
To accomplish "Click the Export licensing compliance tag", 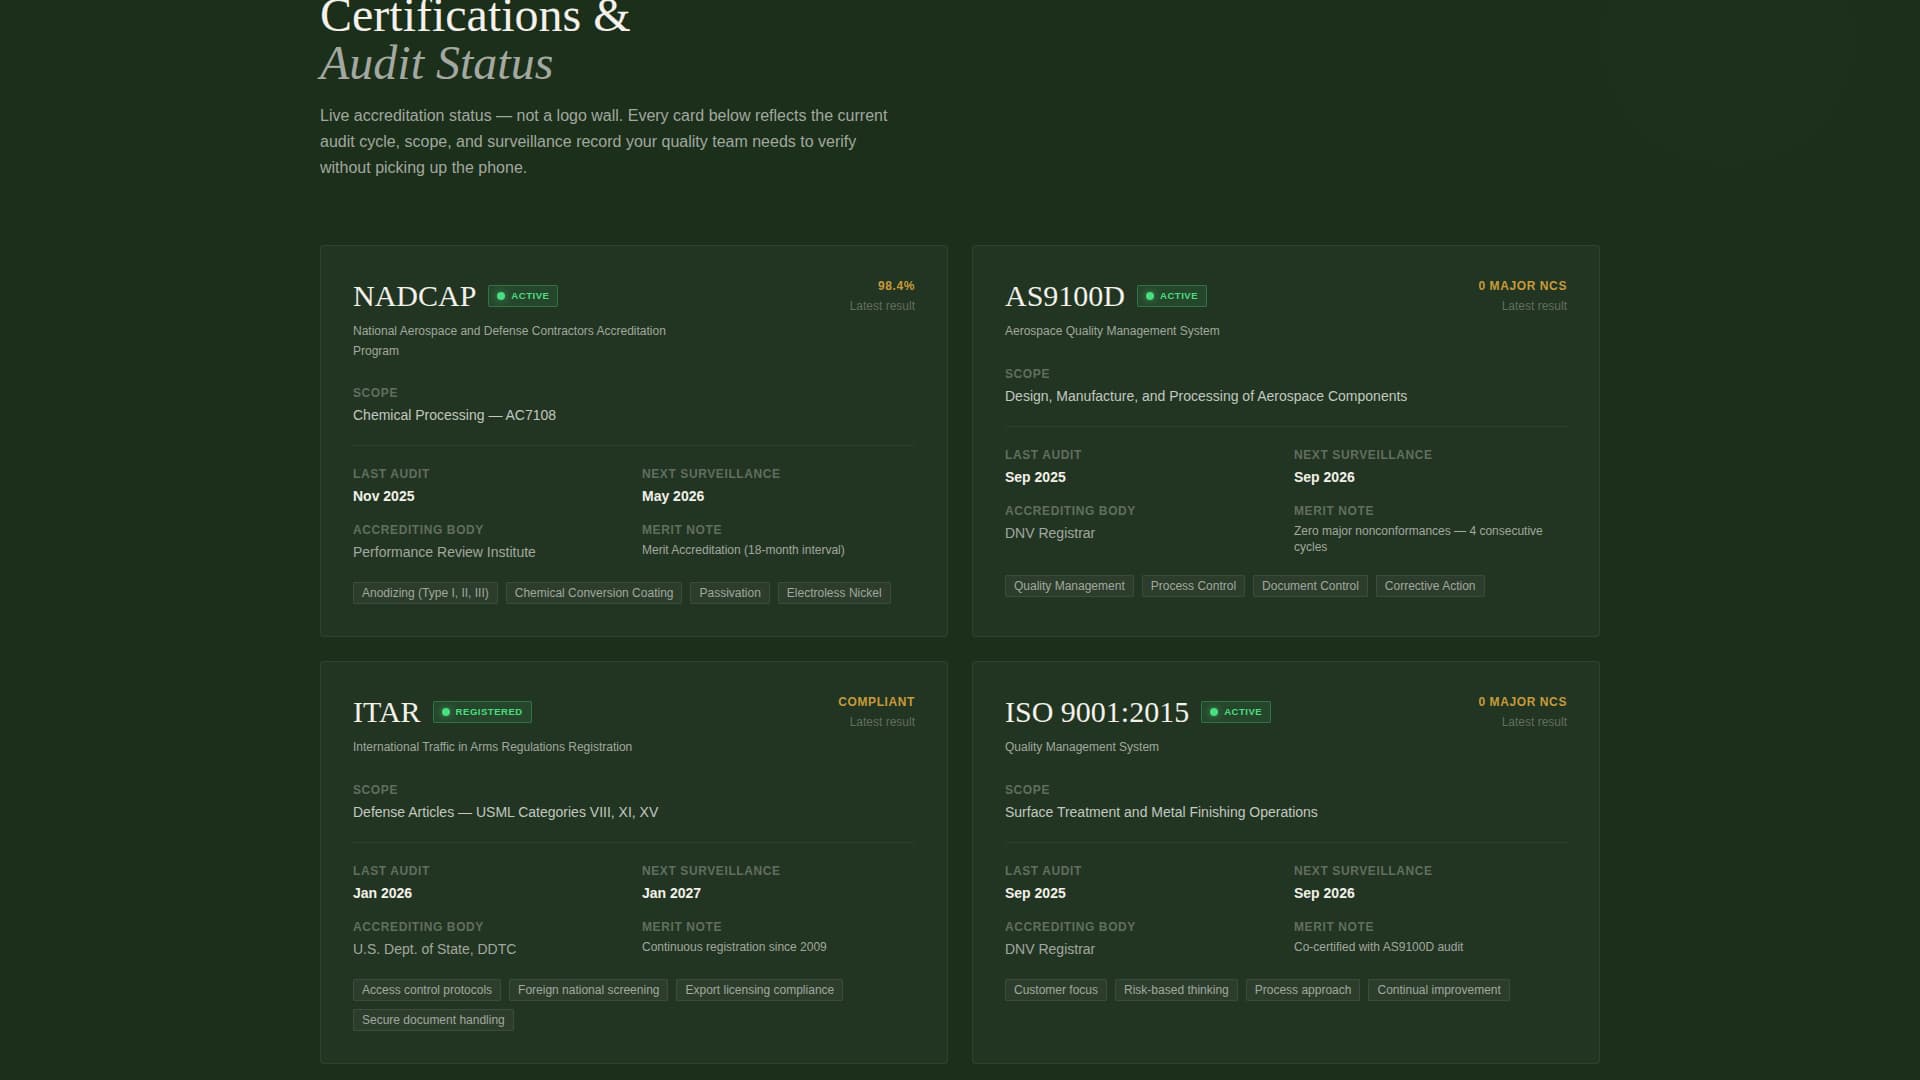I will point(759,989).
